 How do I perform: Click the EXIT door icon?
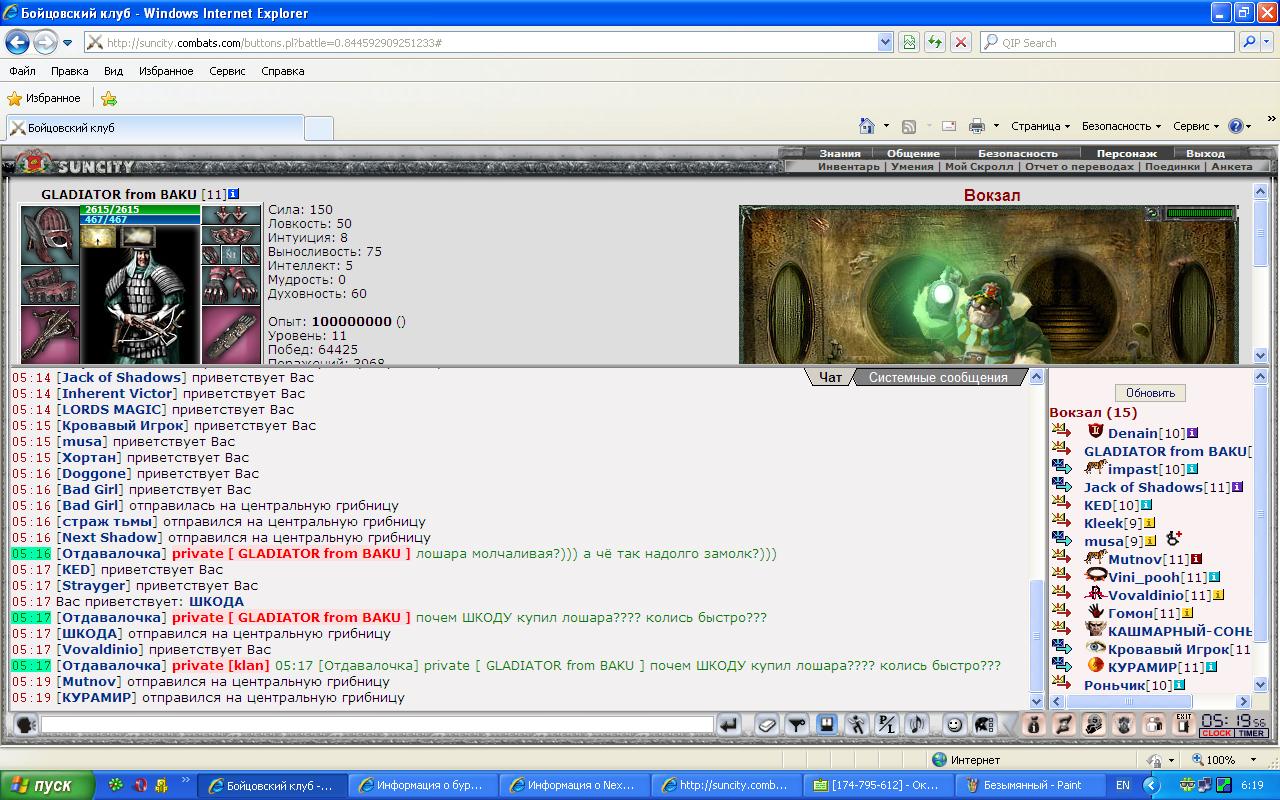1184,724
